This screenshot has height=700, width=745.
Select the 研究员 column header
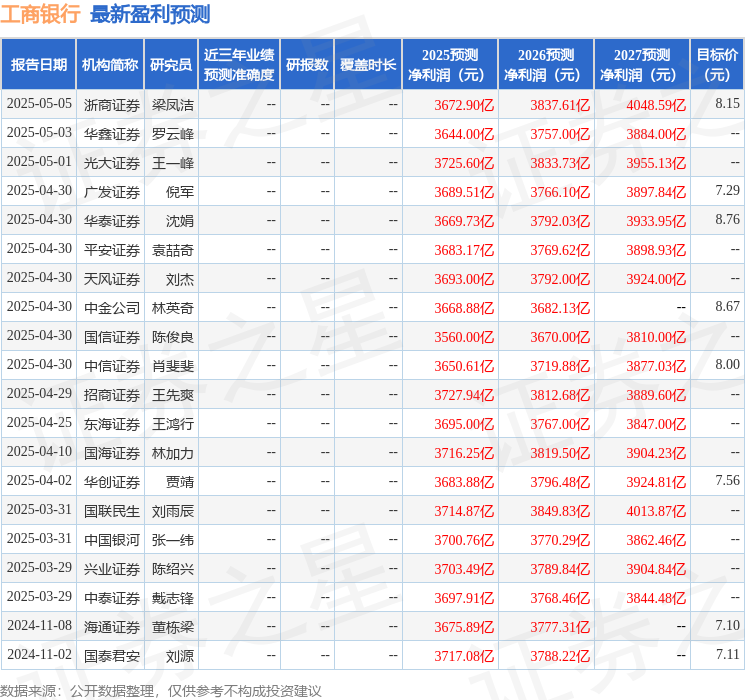(171, 64)
